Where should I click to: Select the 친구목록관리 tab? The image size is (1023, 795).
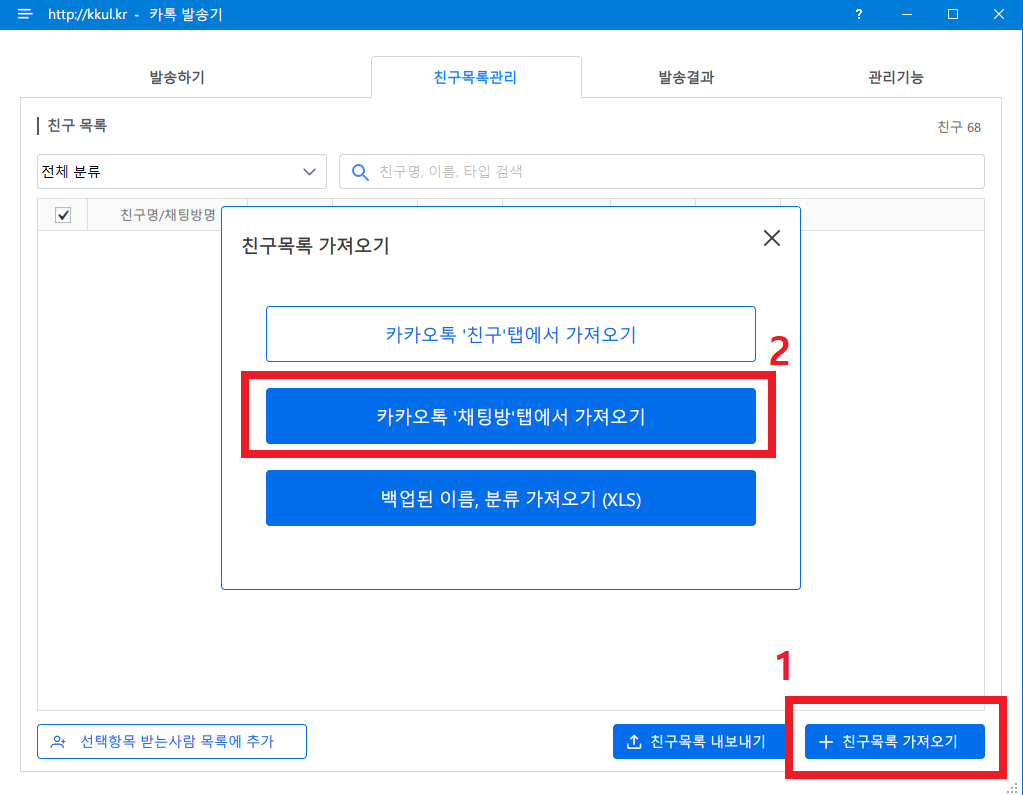tap(476, 77)
